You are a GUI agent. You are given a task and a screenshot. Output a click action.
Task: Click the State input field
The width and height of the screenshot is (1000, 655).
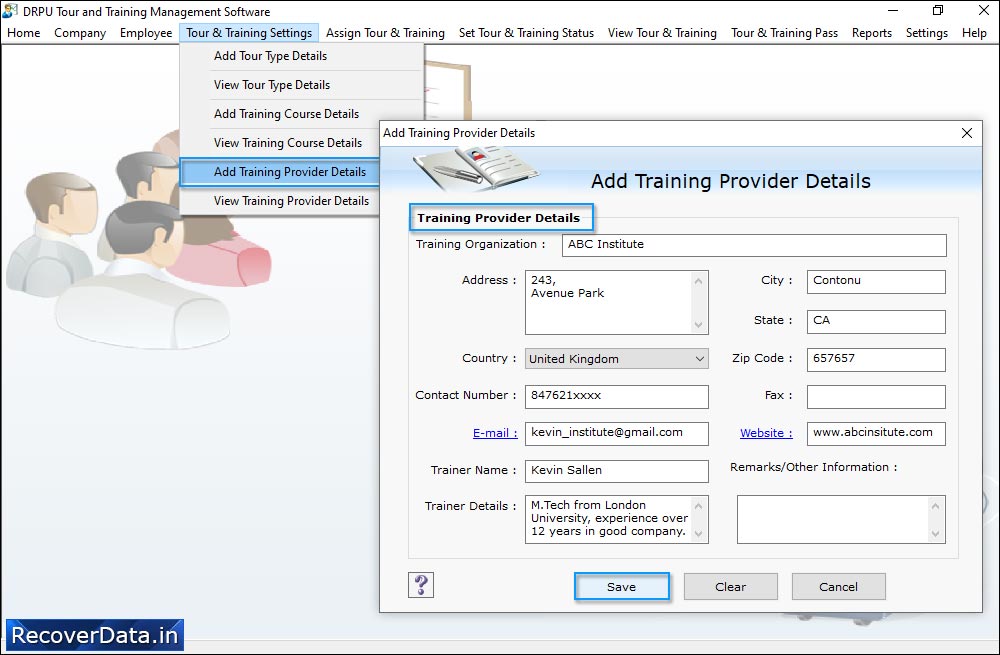876,321
